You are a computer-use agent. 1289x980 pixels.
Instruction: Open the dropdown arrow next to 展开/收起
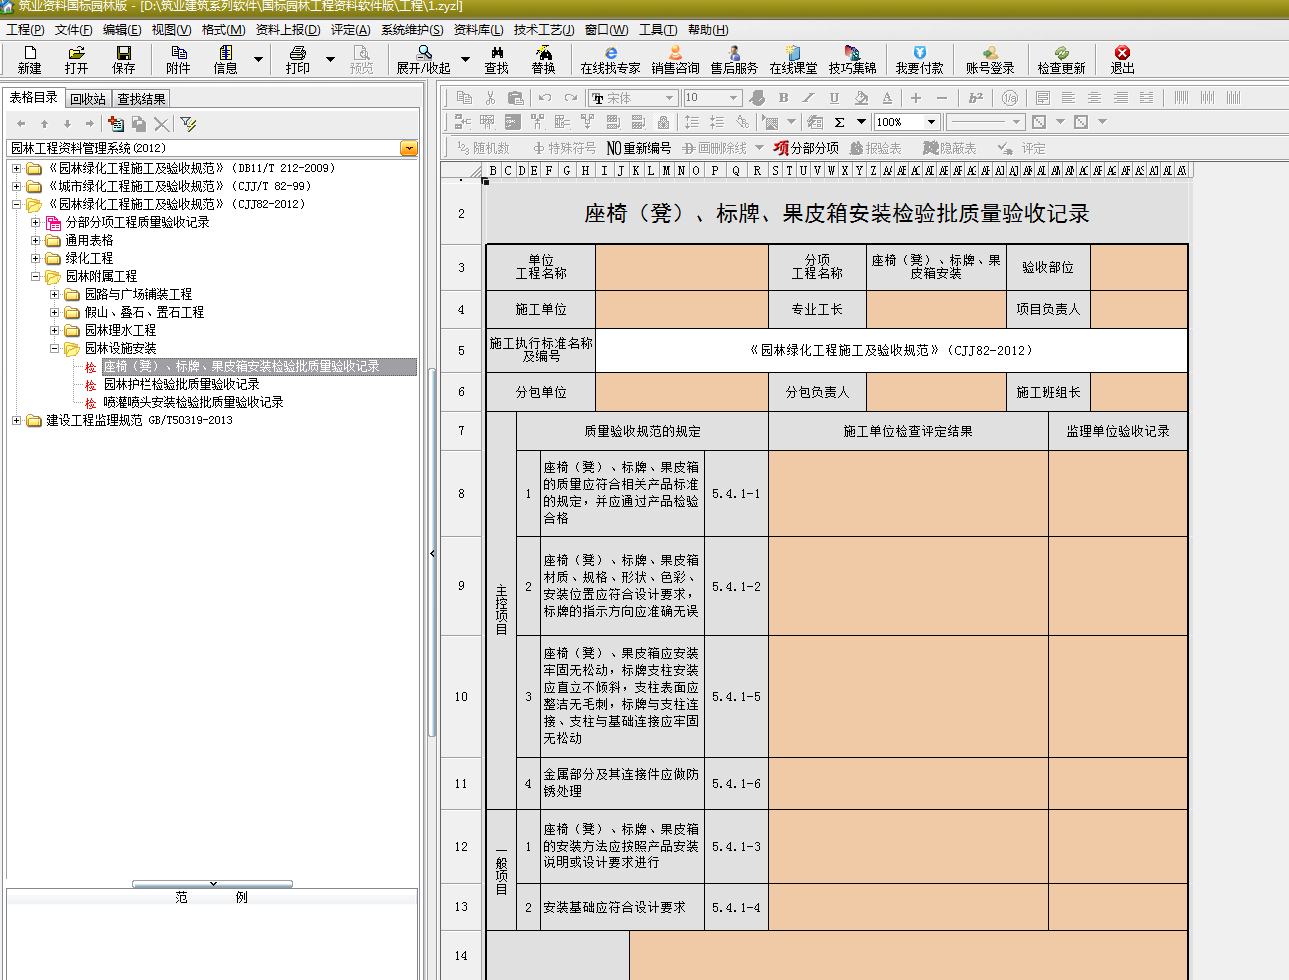465,60
